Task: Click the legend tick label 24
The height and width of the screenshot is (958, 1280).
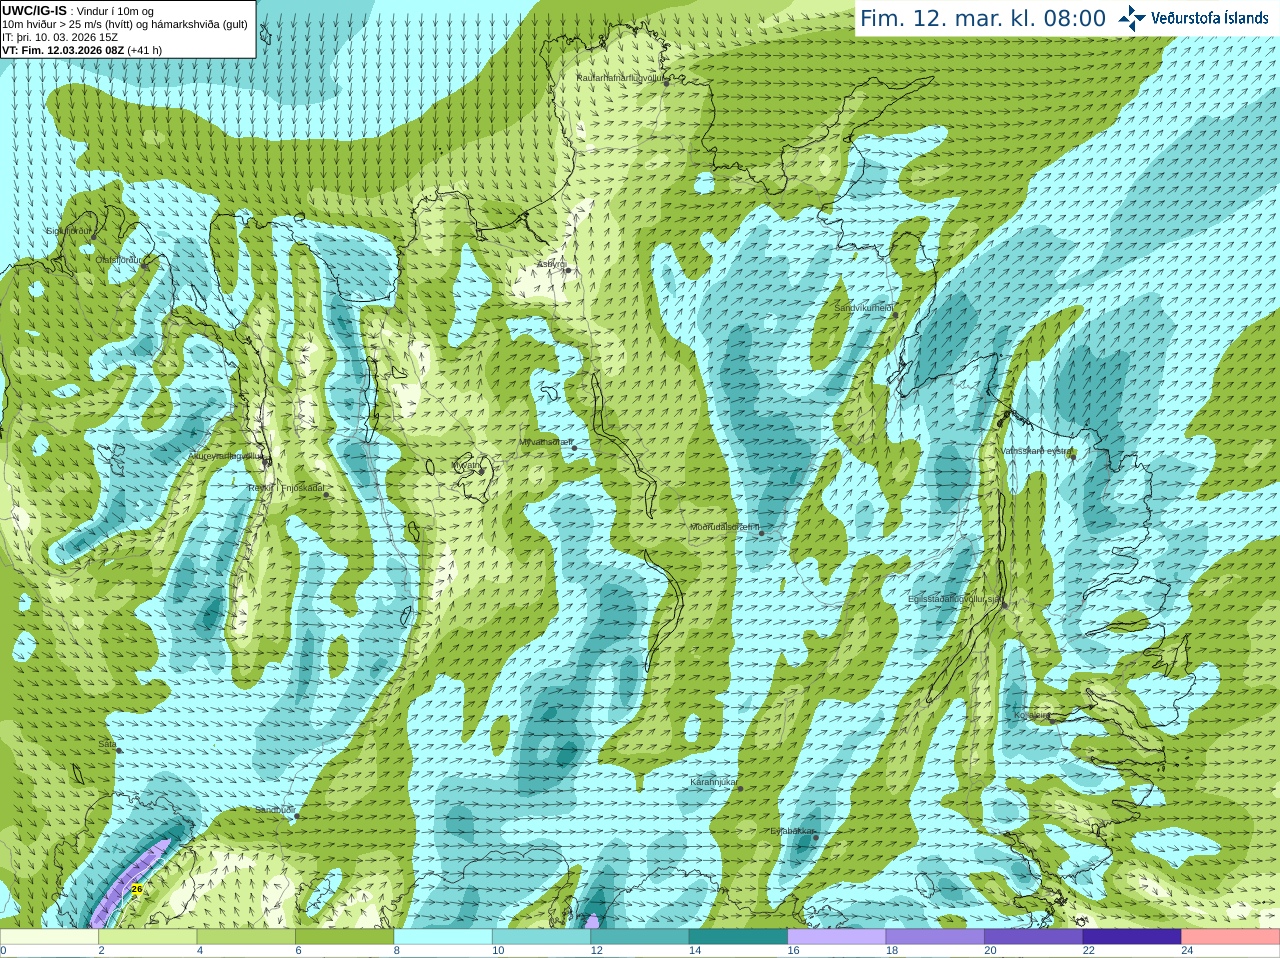Action: pos(1187,951)
